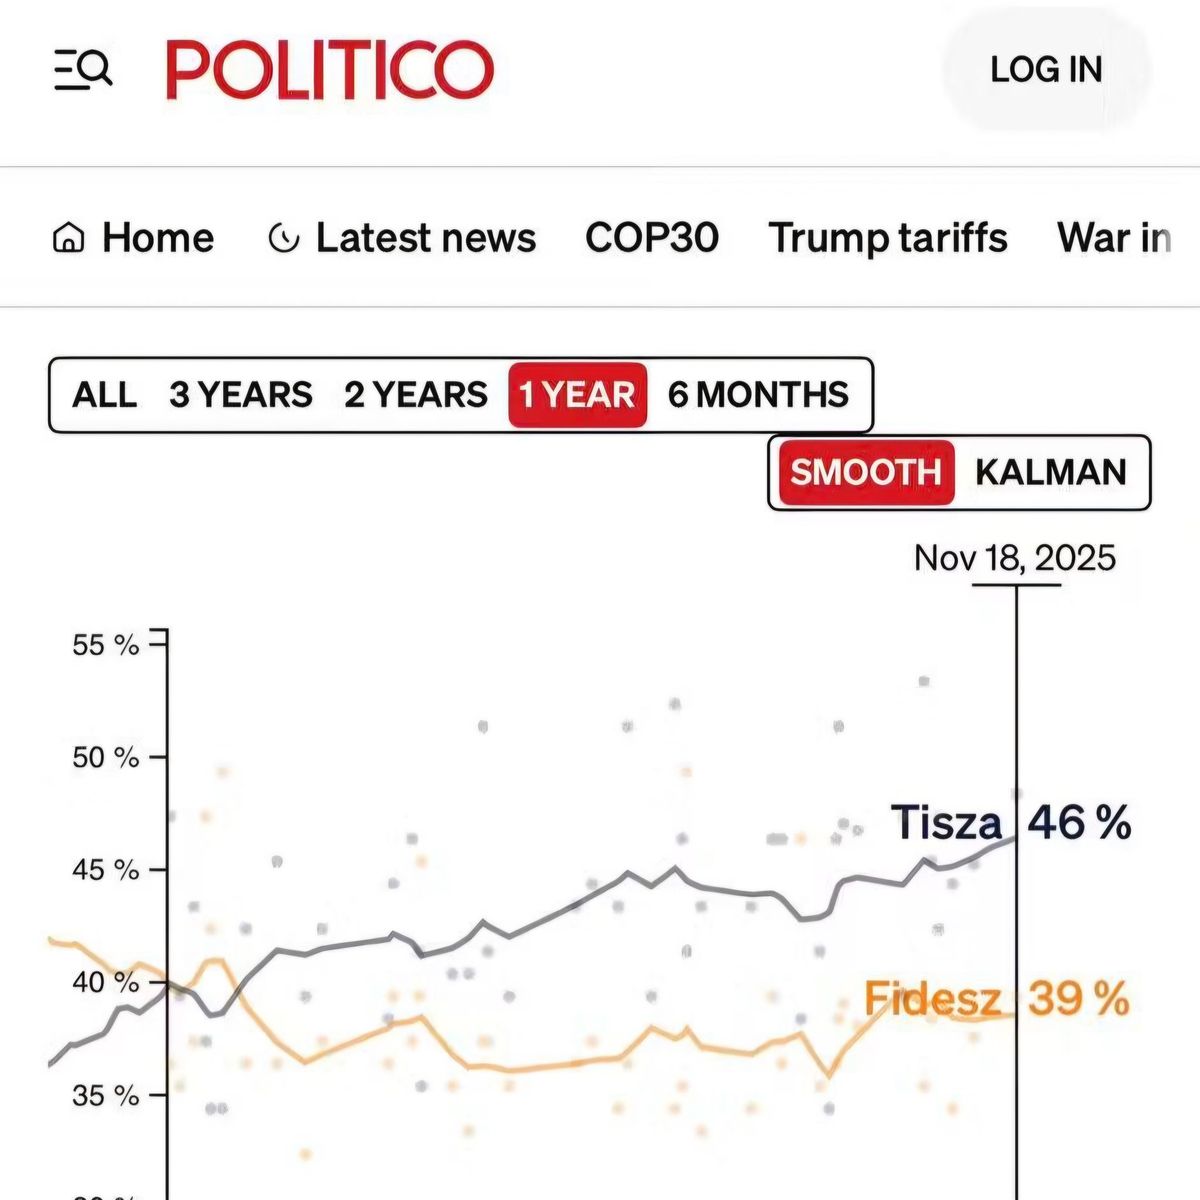Select the 6 MONTHS range
1200x1200 pixels.
[758, 395]
